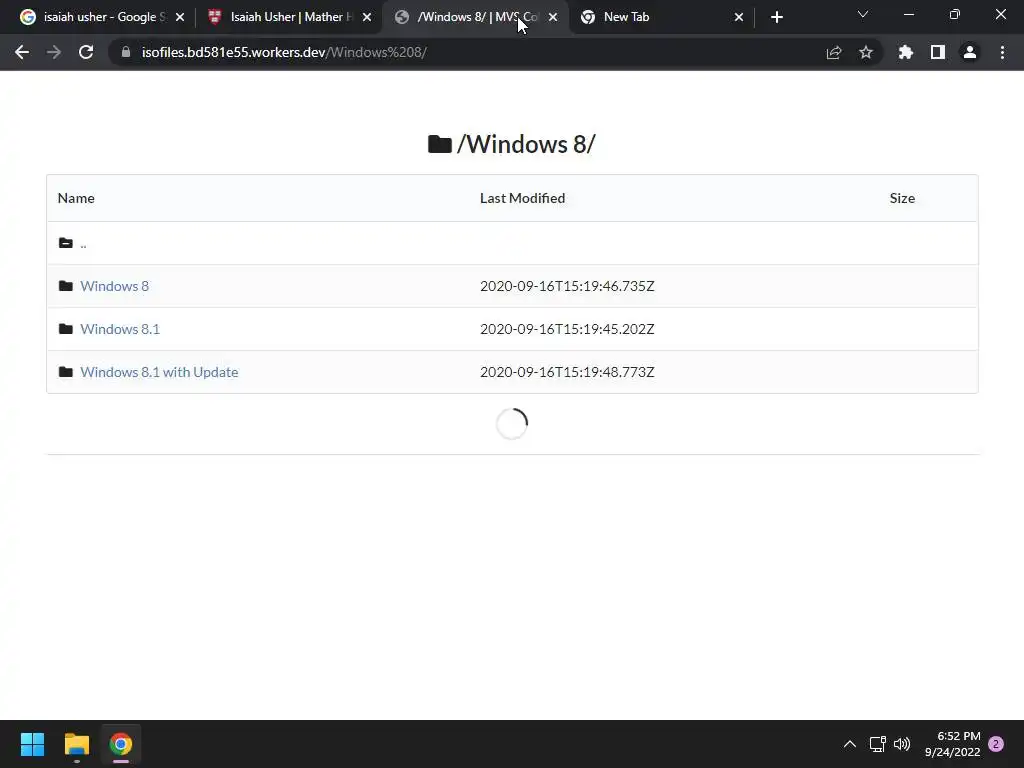
Task: Expand the tab search chevron
Action: pos(863,14)
